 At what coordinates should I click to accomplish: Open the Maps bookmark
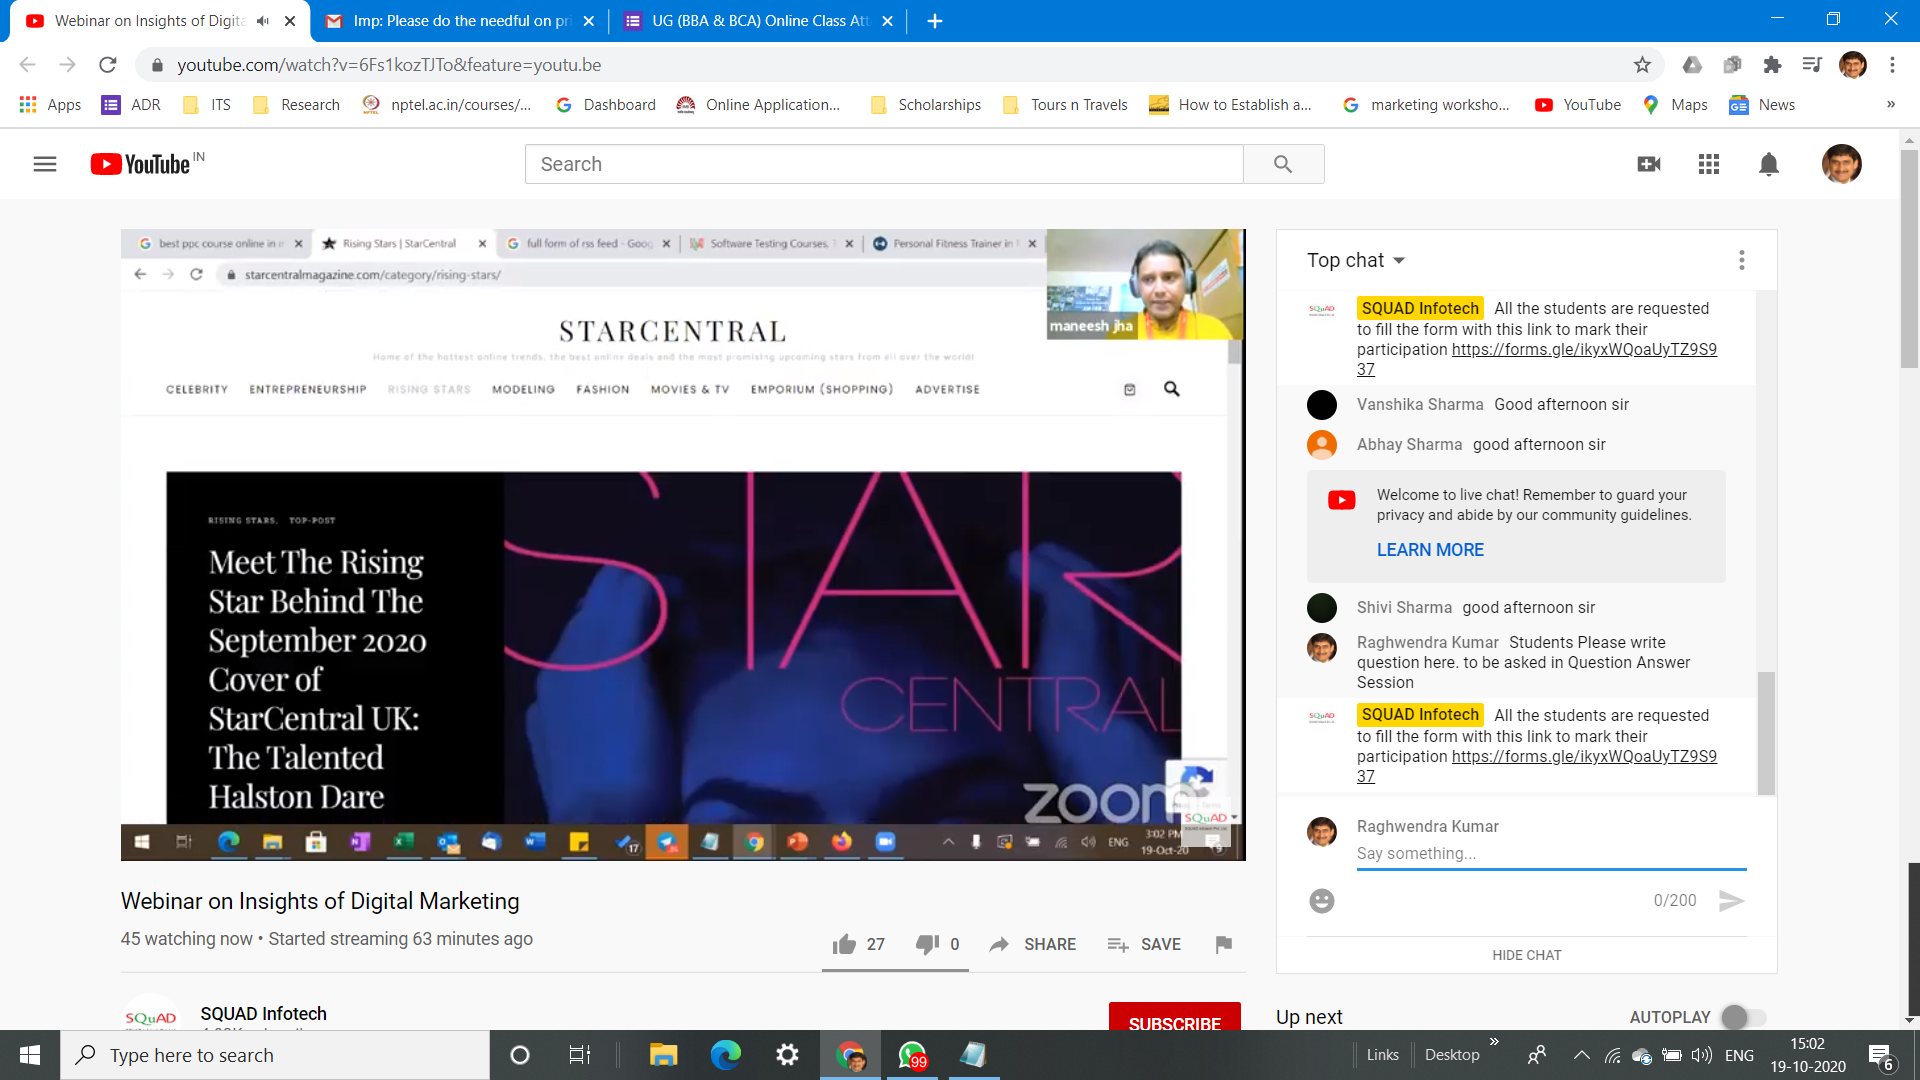coord(1675,104)
